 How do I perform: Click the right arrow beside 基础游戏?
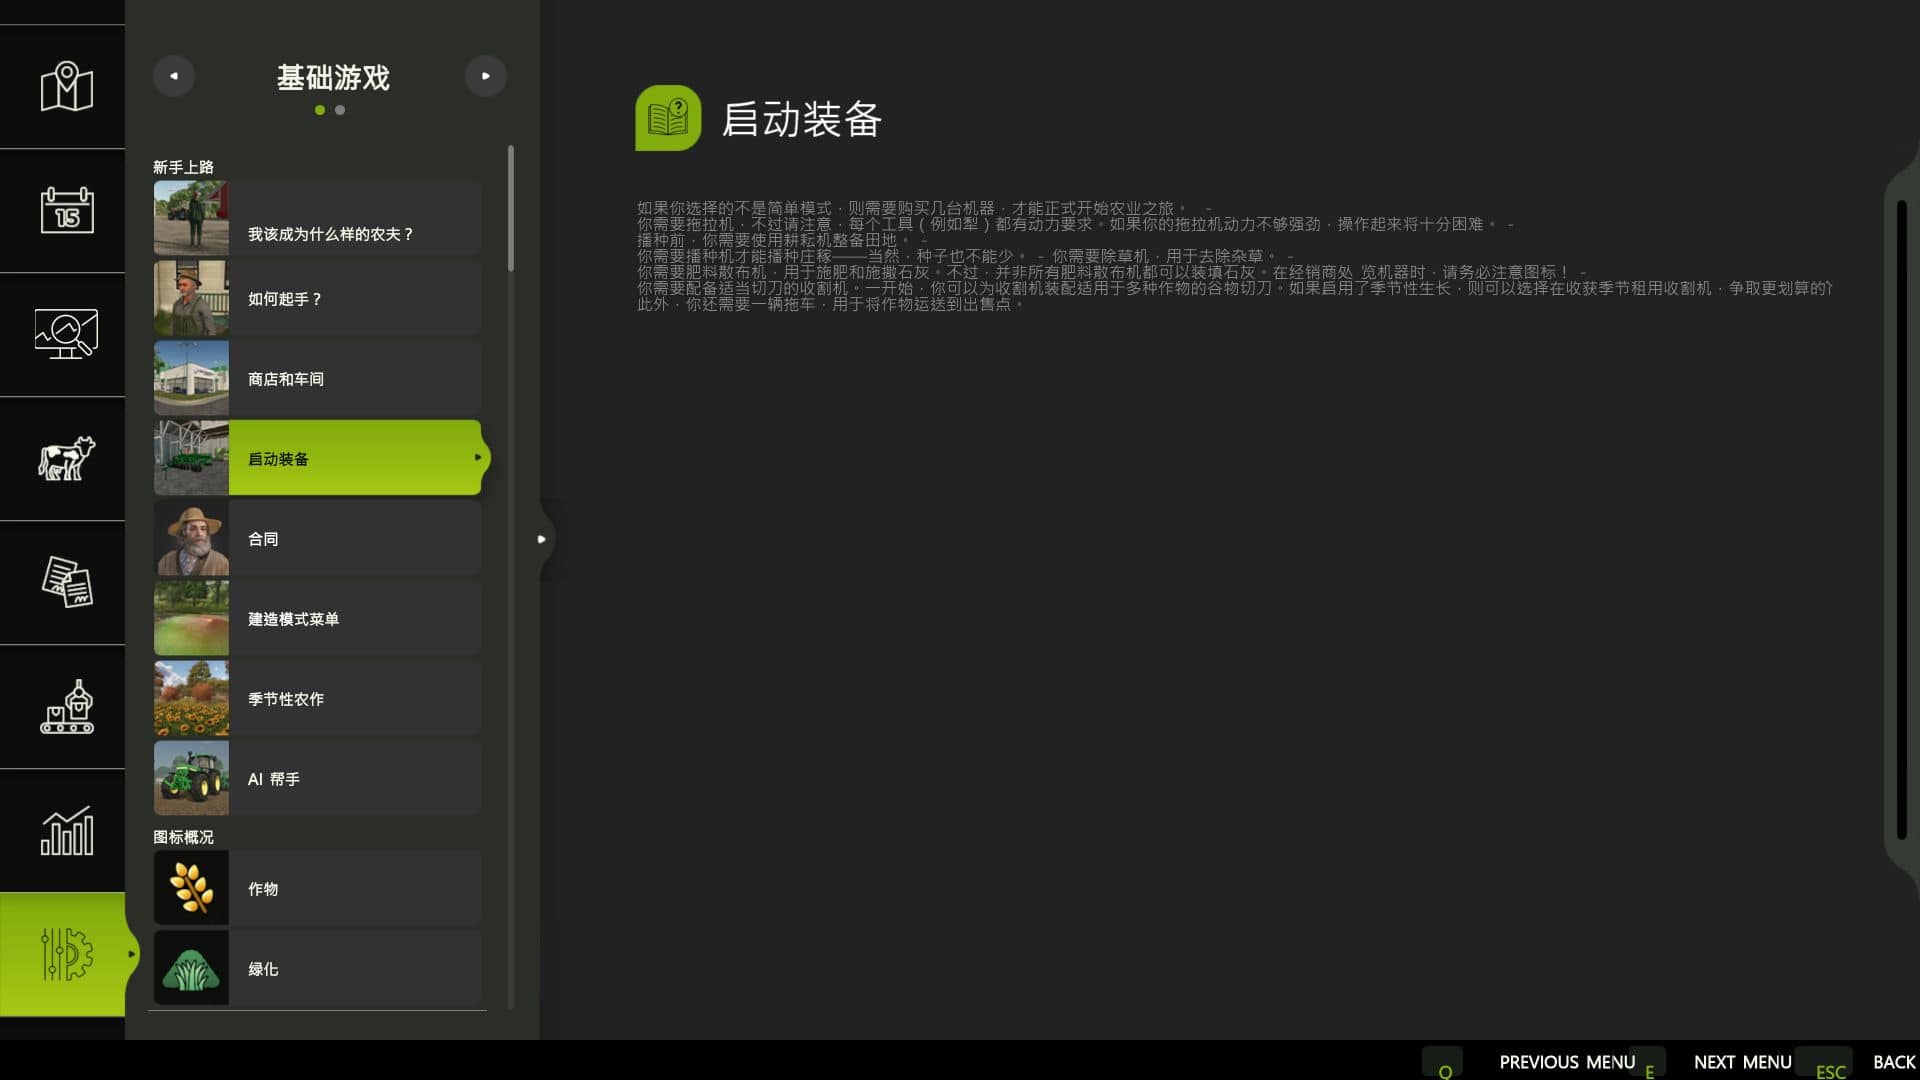(485, 76)
